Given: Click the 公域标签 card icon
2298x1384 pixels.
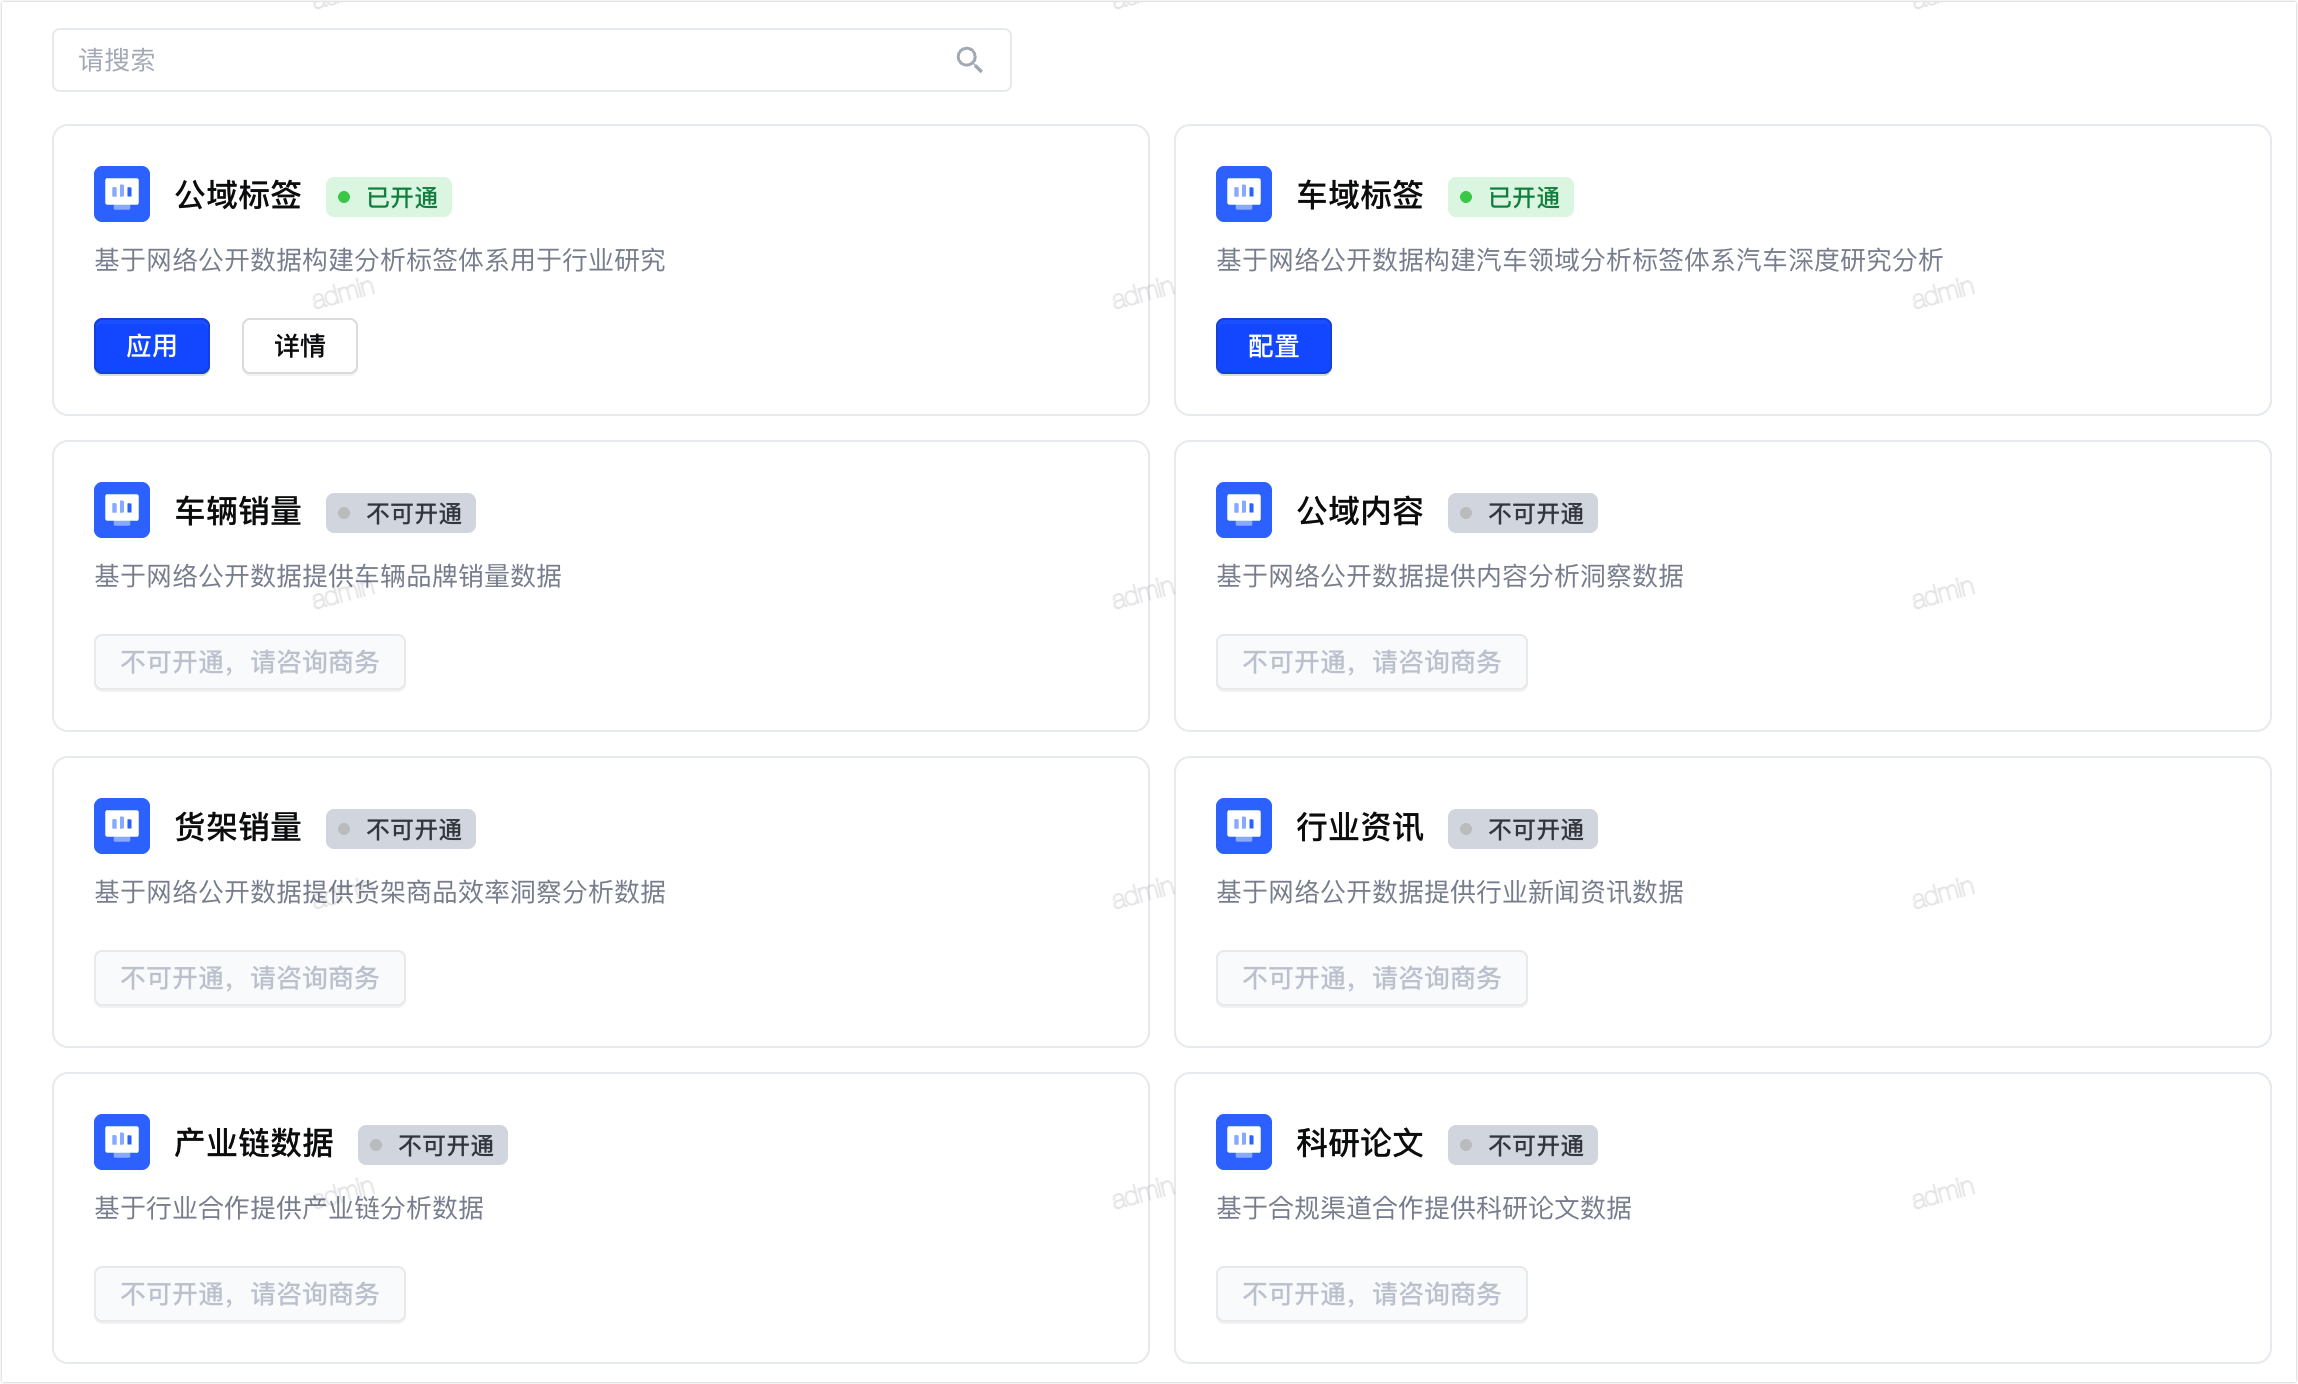Looking at the screenshot, I should point(122,194).
